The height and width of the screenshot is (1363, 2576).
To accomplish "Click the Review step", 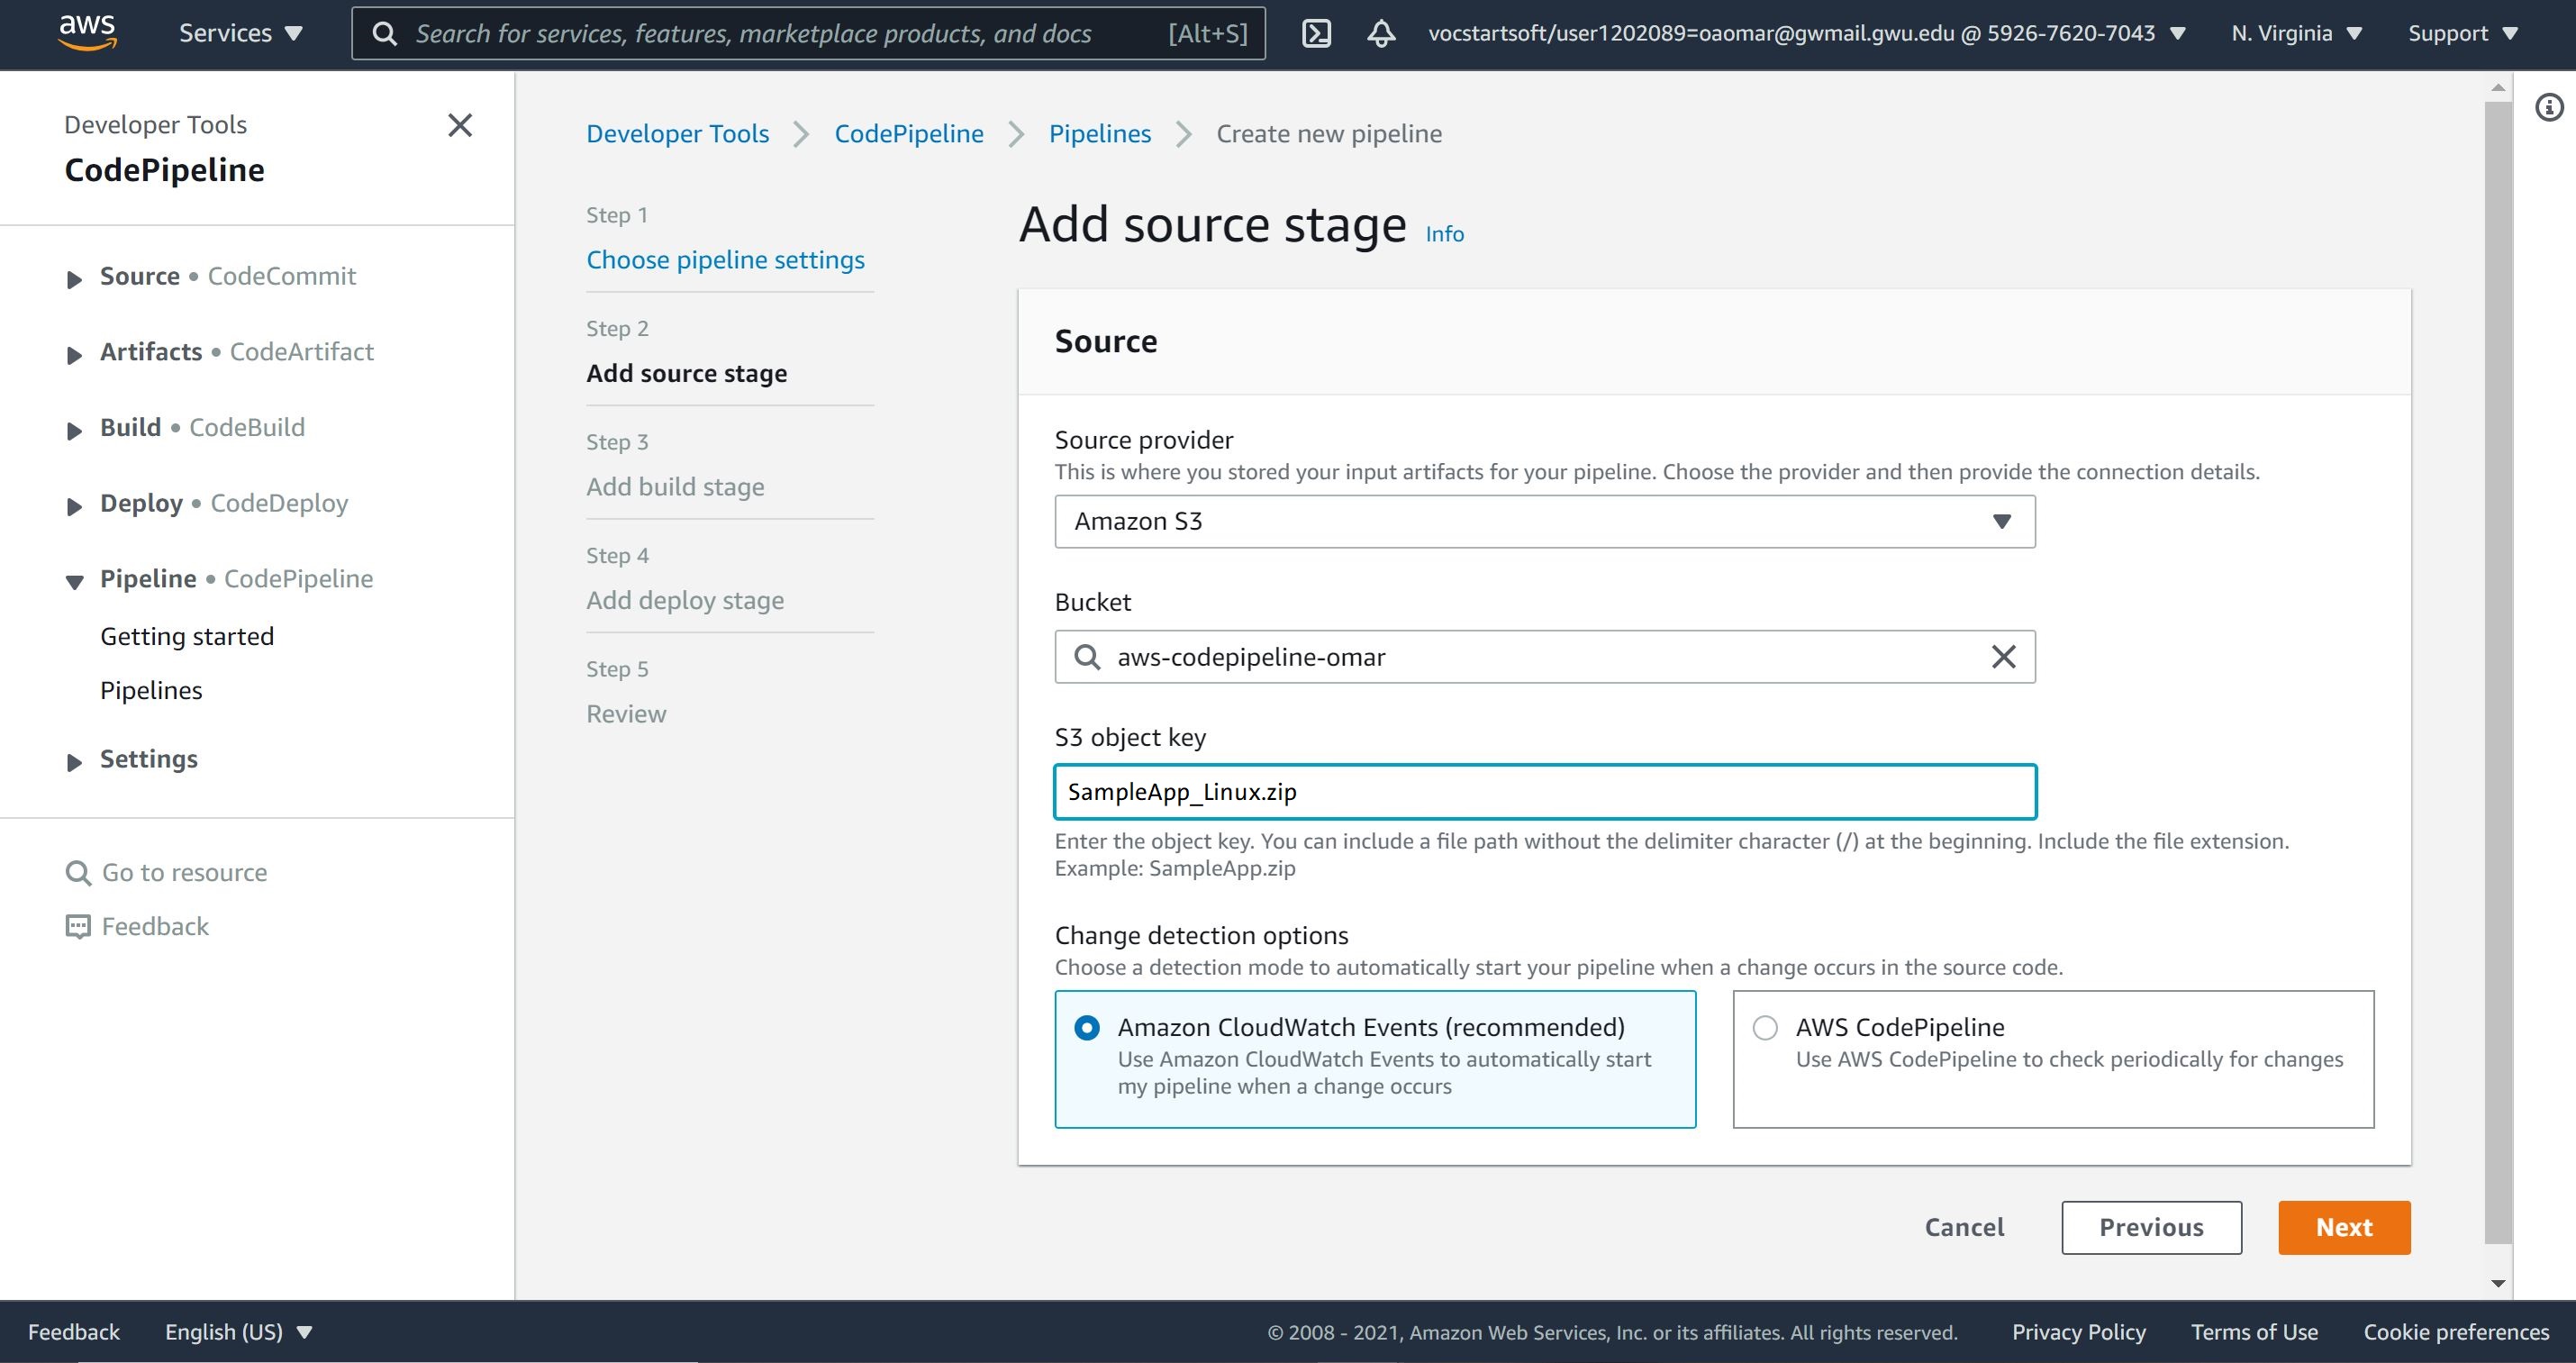I will (626, 714).
